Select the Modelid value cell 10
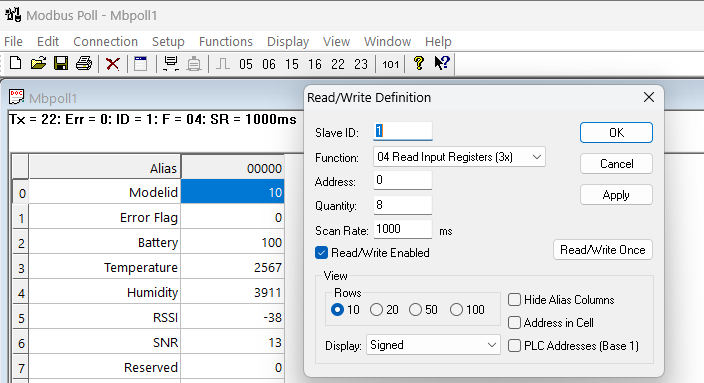 pyautogui.click(x=233, y=192)
